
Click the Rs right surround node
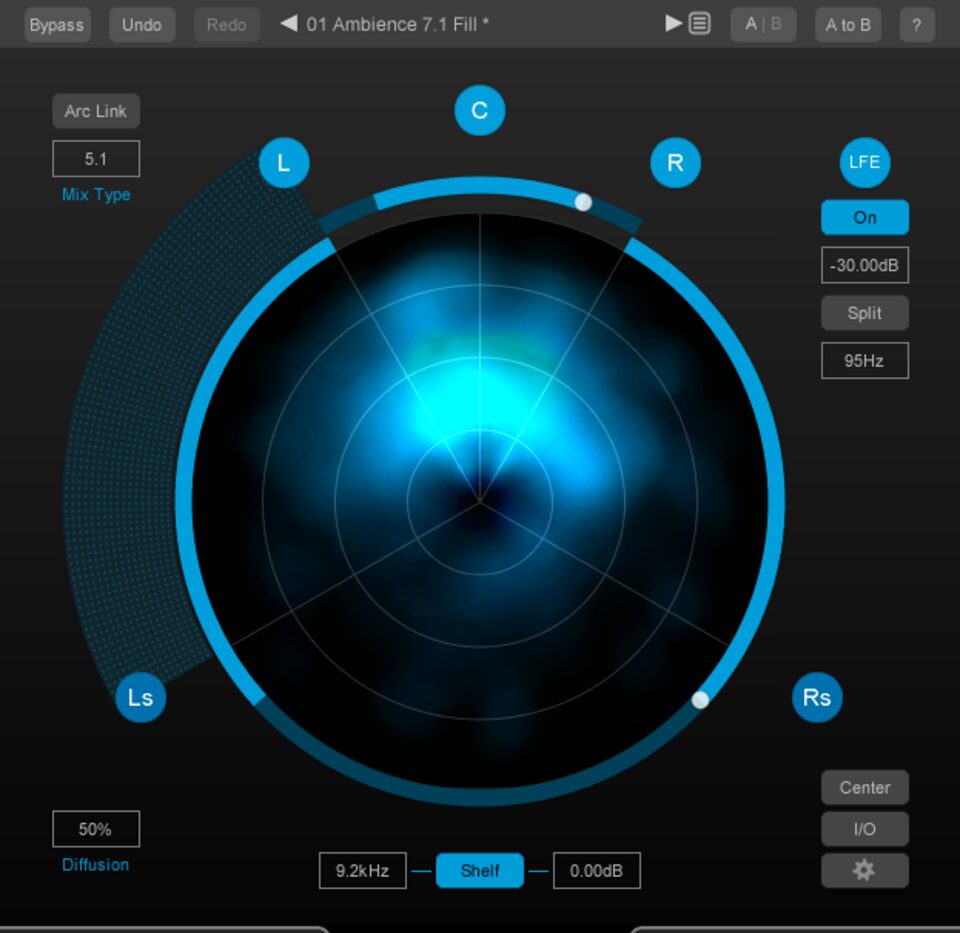pyautogui.click(x=817, y=697)
